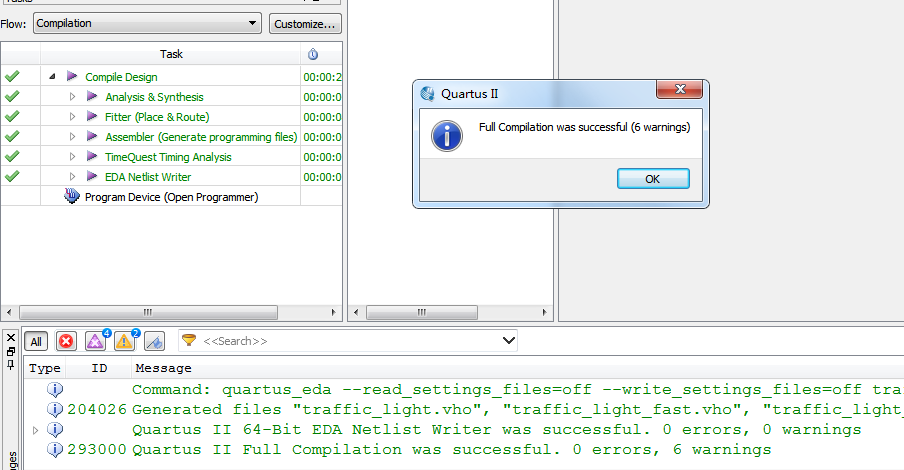Click the info icon in the Quartus II dialog
This screenshot has height=470, width=904.
point(447,136)
